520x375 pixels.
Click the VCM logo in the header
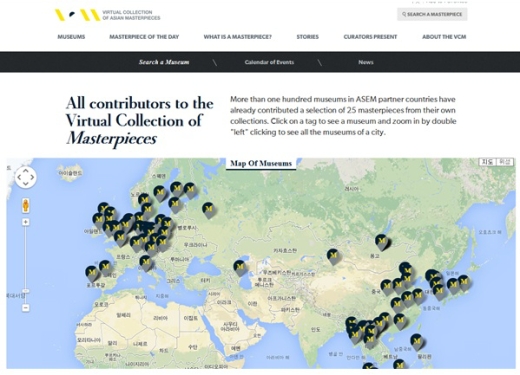108,15
